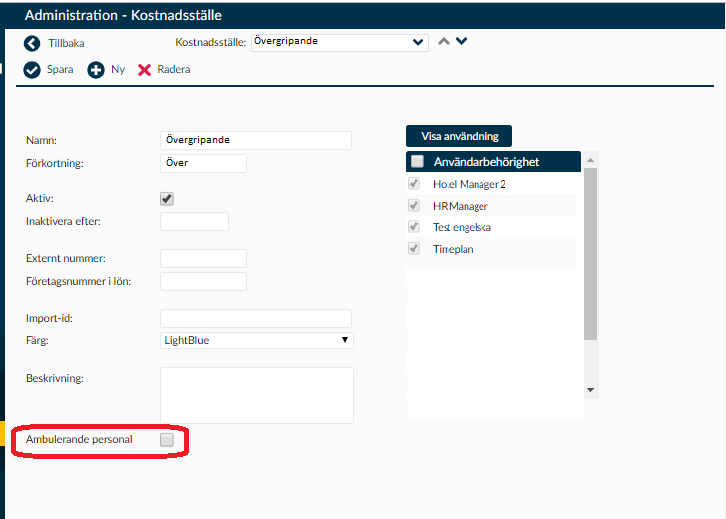Click the Ny plus icon
Viewport: 726px width, 519px height.
[96, 70]
